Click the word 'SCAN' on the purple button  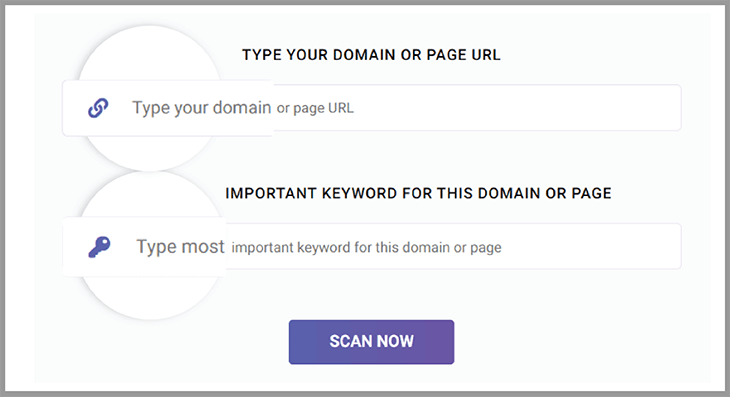(351, 342)
